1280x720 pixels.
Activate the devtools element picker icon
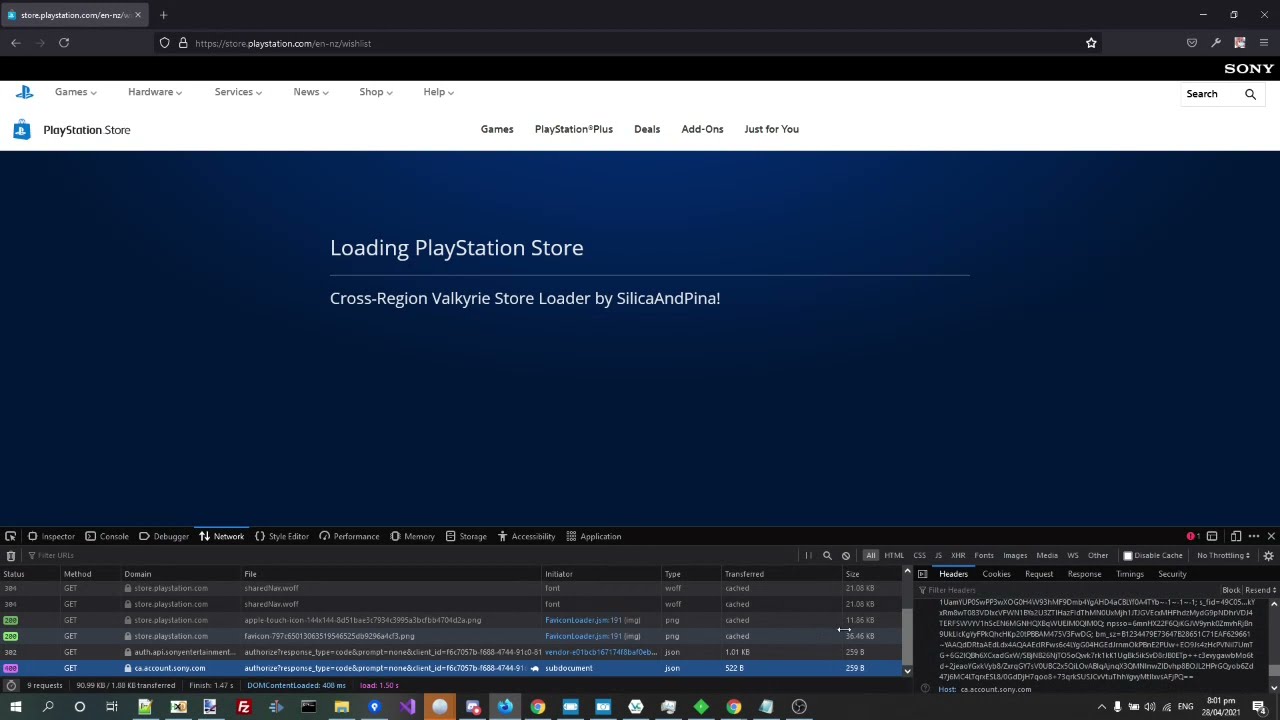pyautogui.click(x=10, y=536)
